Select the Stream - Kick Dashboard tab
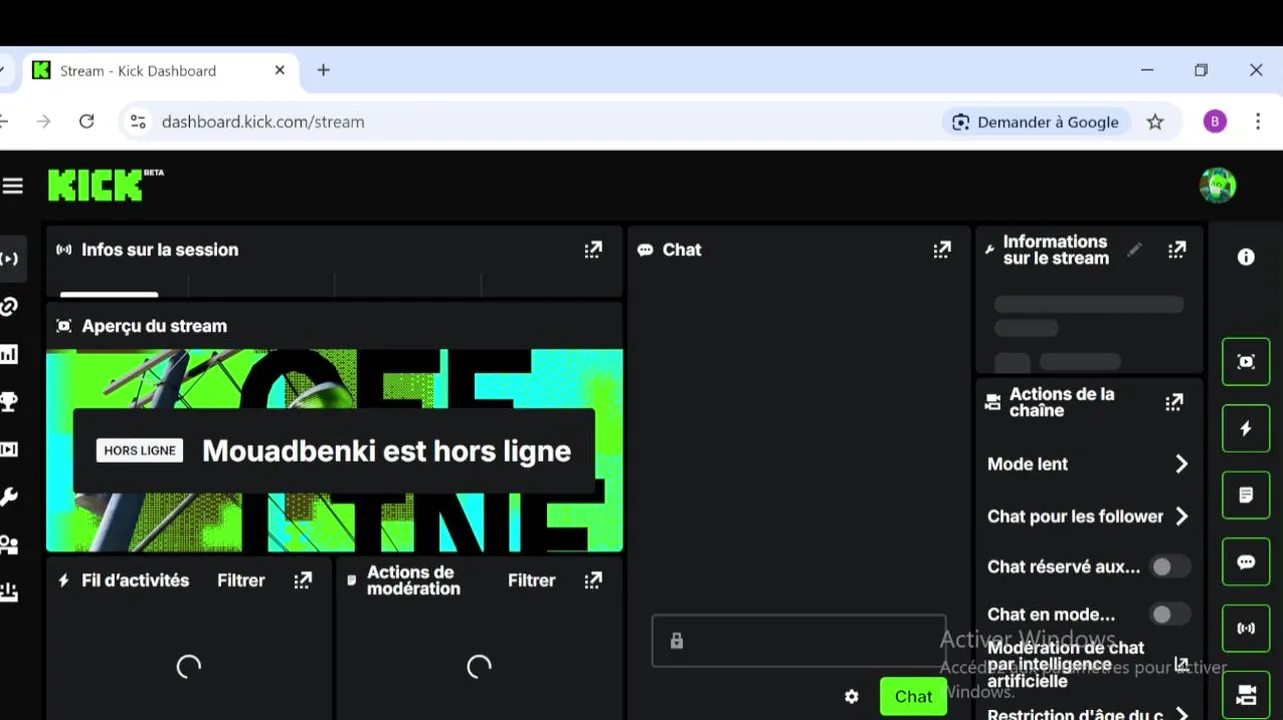Viewport: 1283px width, 720px height. click(159, 71)
